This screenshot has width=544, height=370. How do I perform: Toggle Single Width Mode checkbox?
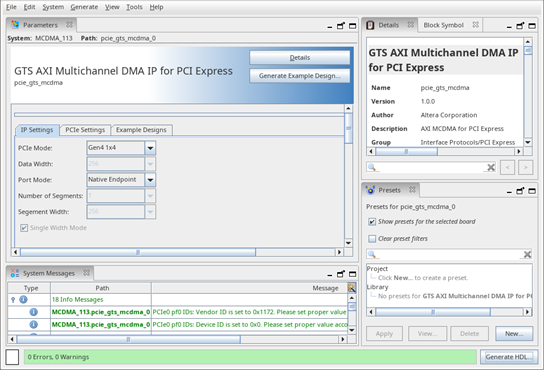pos(24,228)
